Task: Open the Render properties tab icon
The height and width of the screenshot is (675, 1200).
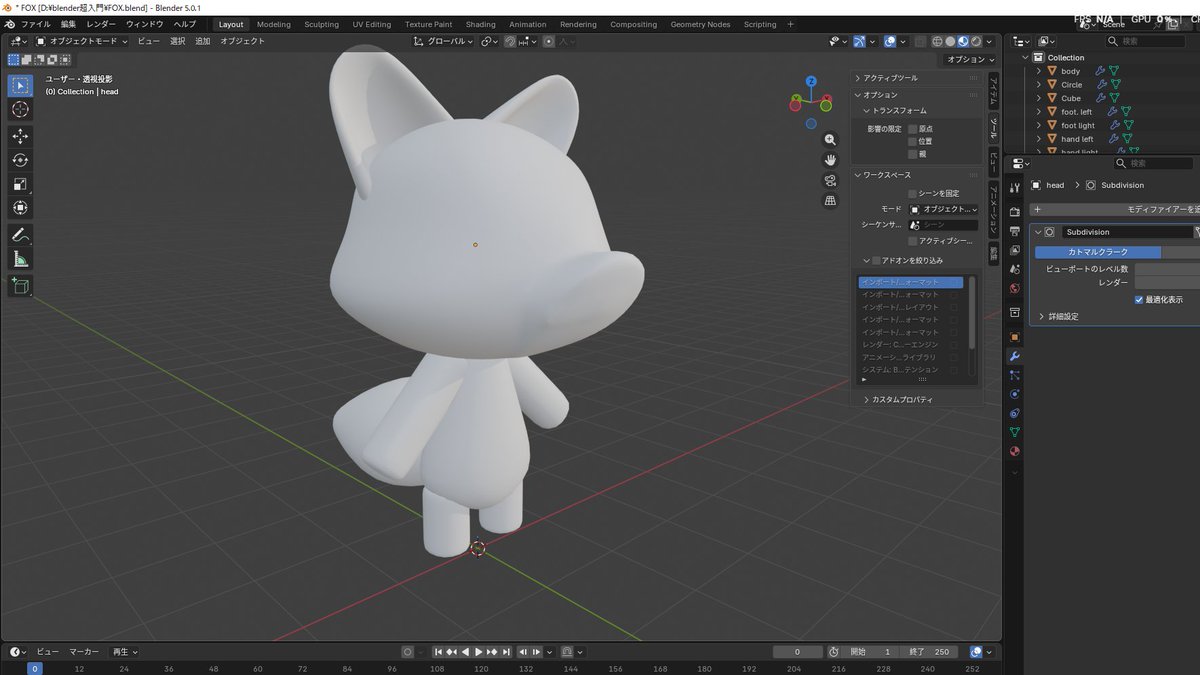Action: (1014, 212)
